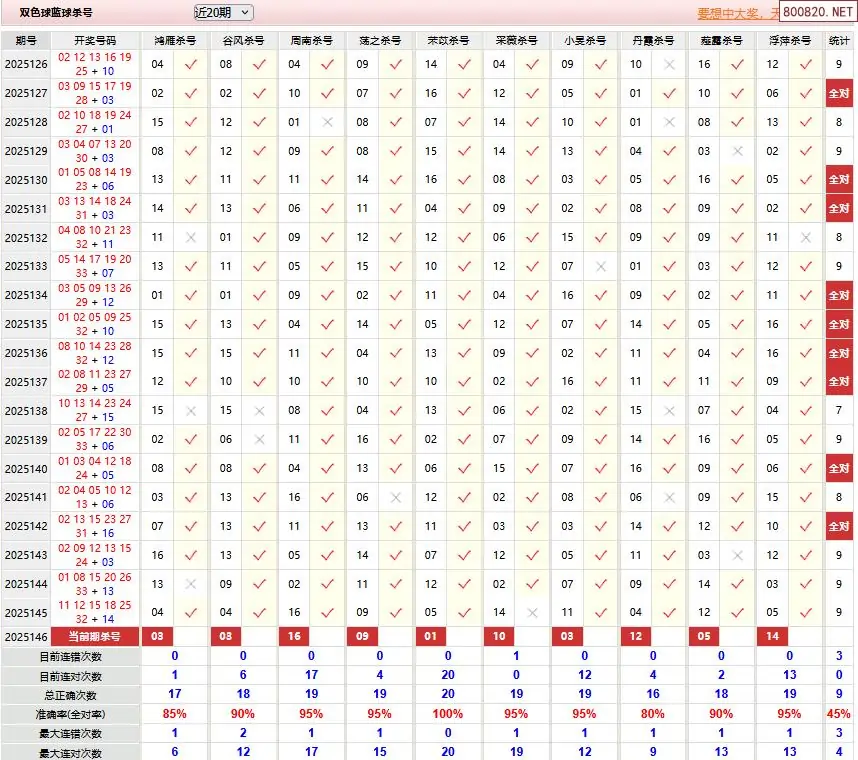Screen dimensions: 858x760
Task: Click the X mark for 采薇杀号 in row 2025145
Action: [x=533, y=613]
